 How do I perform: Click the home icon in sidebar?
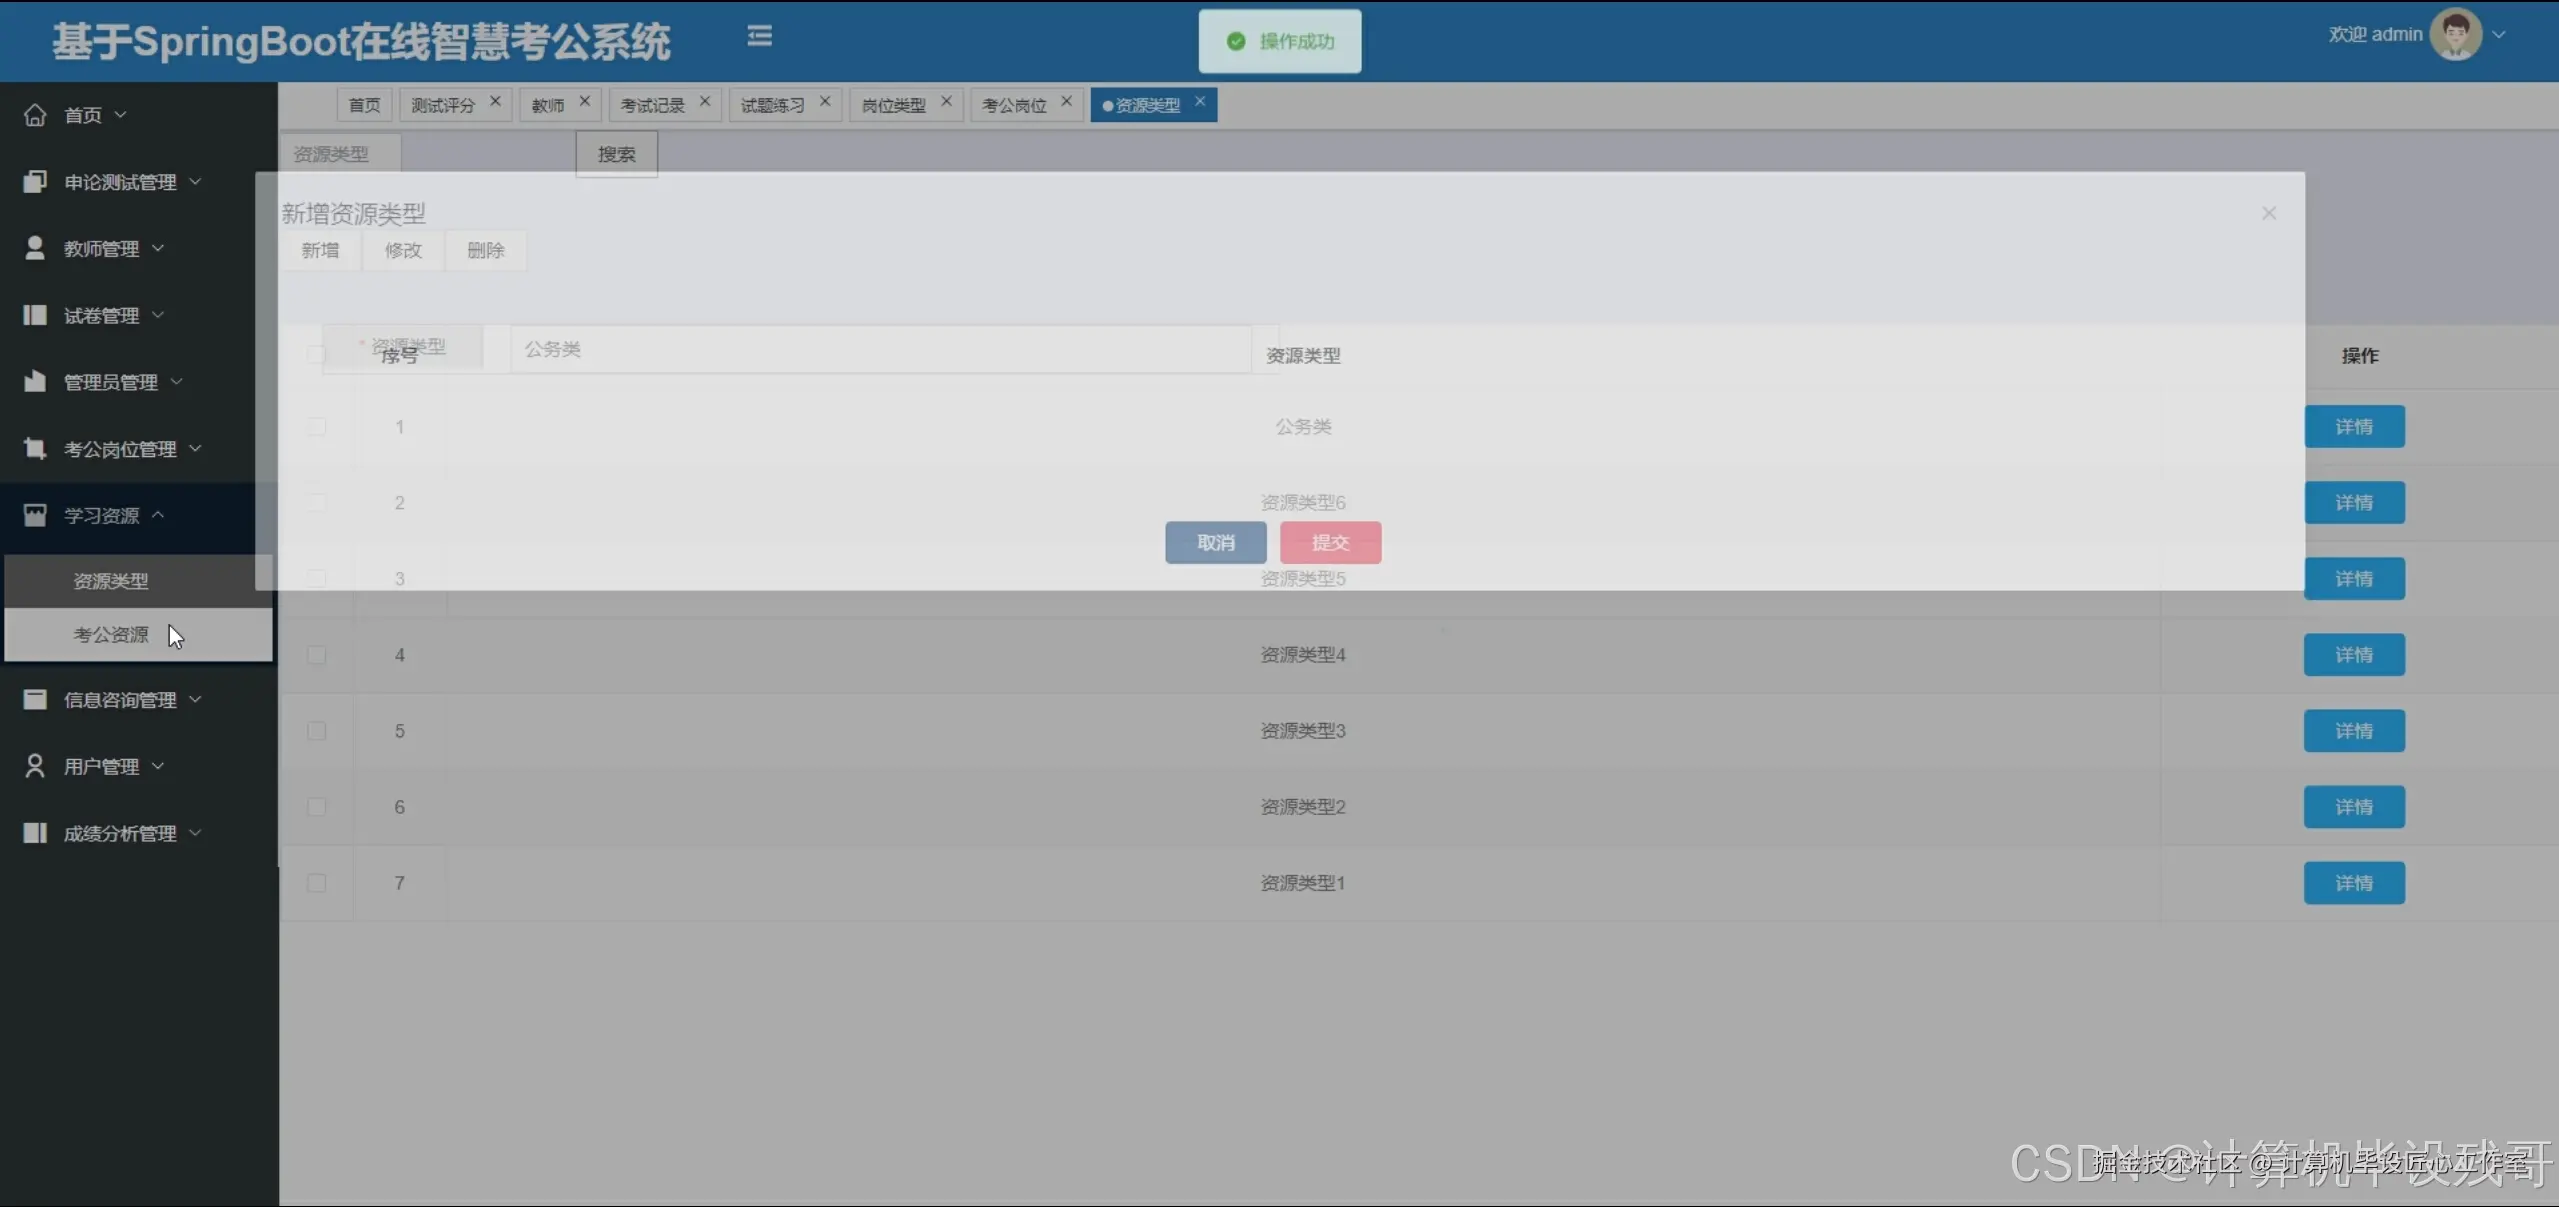point(35,115)
